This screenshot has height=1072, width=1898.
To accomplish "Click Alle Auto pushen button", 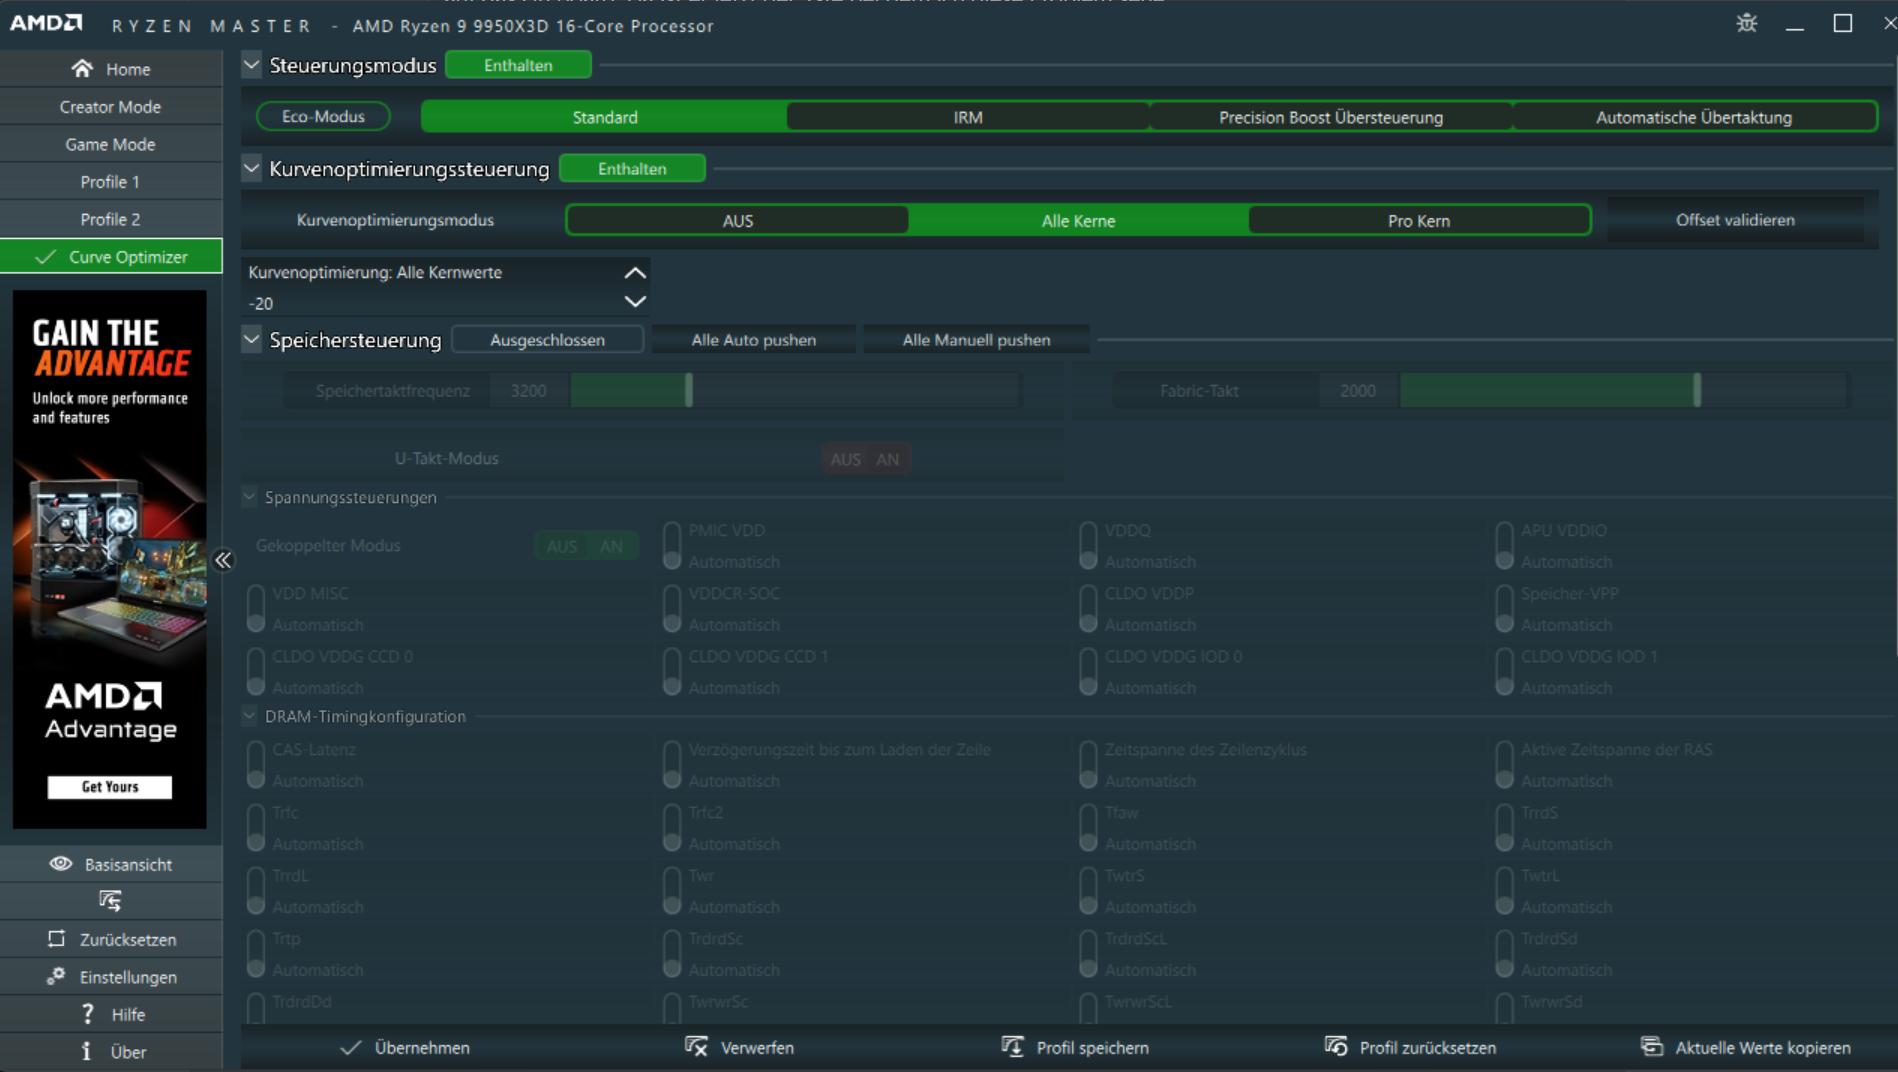I will 754,340.
